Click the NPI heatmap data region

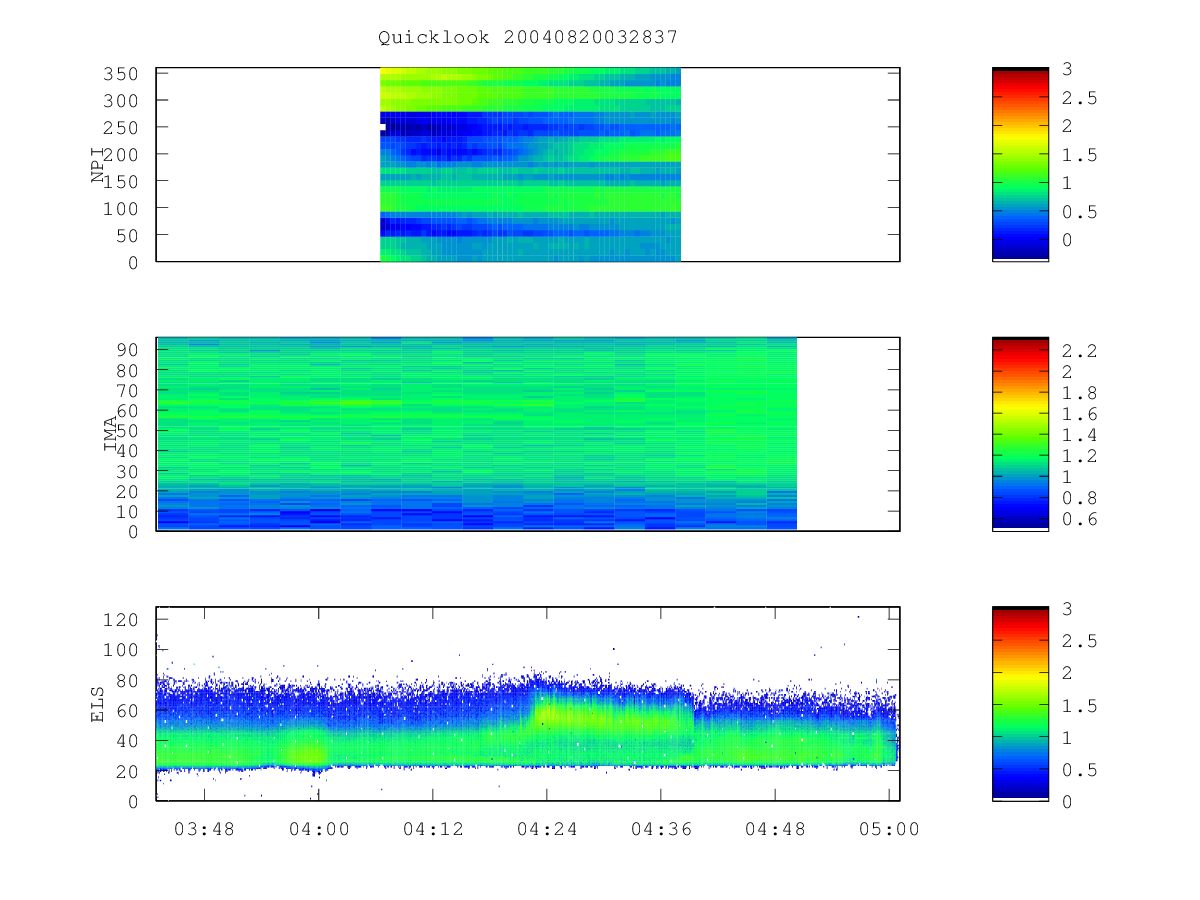point(530,165)
